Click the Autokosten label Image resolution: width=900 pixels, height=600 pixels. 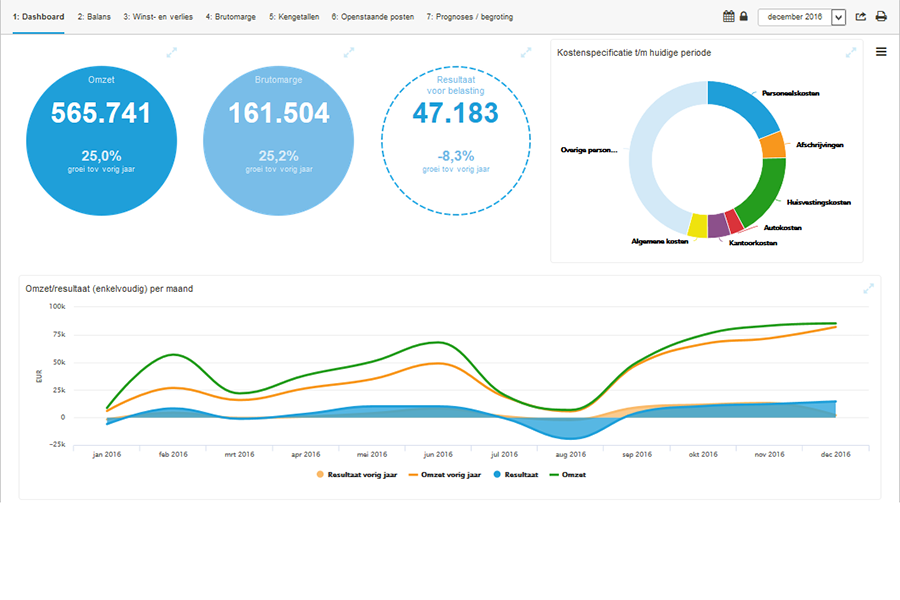tap(782, 227)
